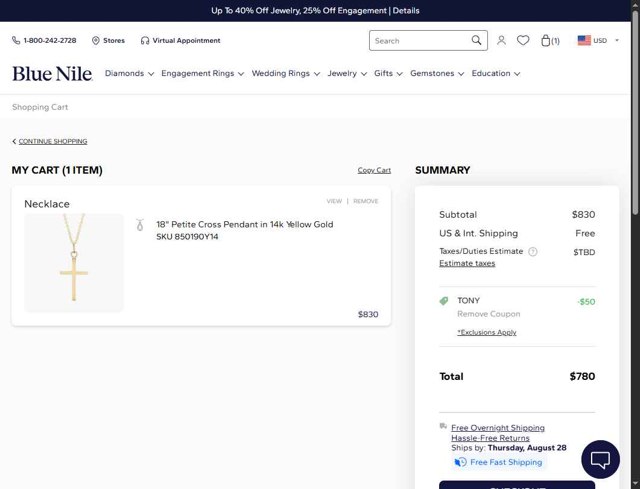The image size is (640, 489).
Task: Expand the Diamonds menu
Action: click(x=129, y=73)
